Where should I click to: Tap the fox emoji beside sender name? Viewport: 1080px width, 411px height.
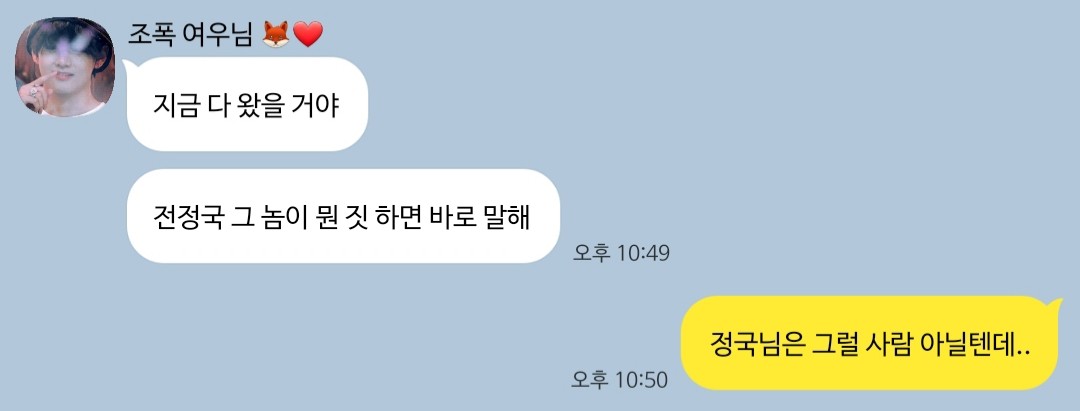[x=276, y=34]
